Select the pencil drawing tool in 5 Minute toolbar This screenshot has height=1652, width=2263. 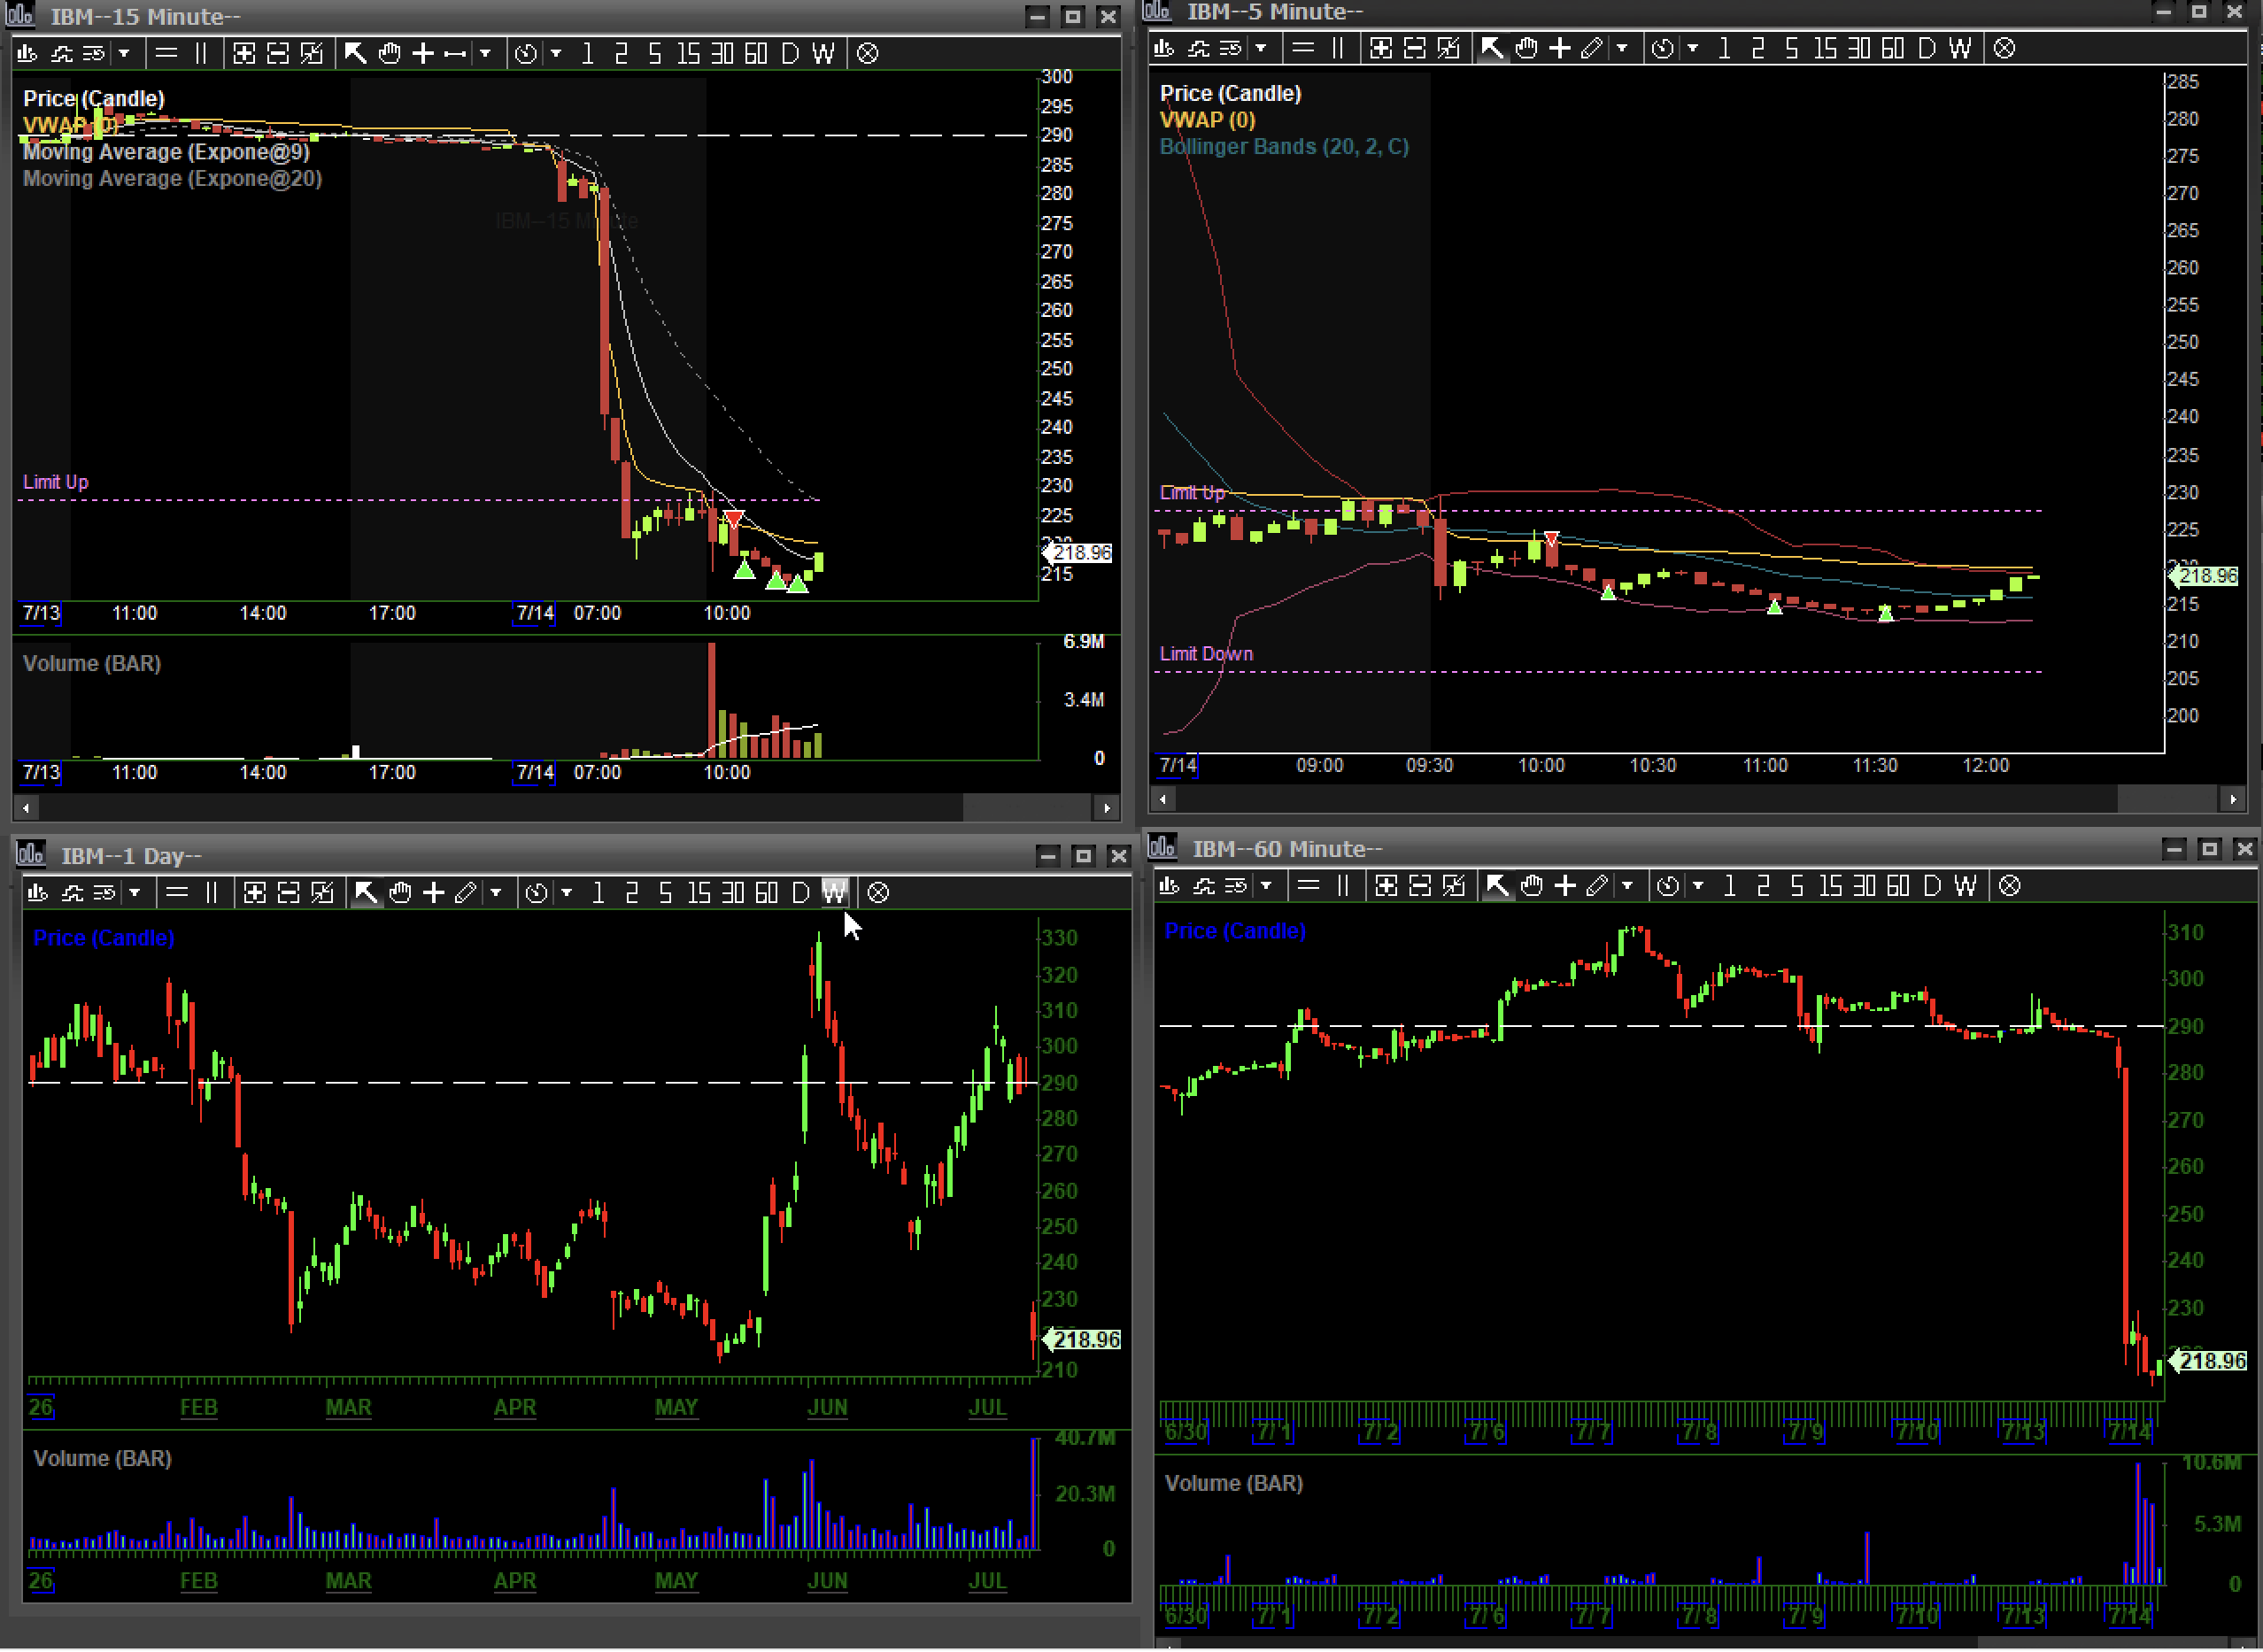click(1592, 48)
